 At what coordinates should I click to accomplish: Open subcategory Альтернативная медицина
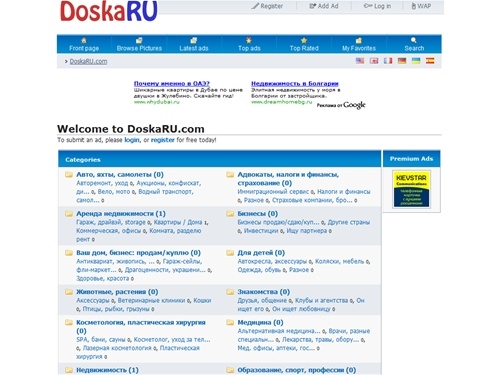tap(279, 331)
